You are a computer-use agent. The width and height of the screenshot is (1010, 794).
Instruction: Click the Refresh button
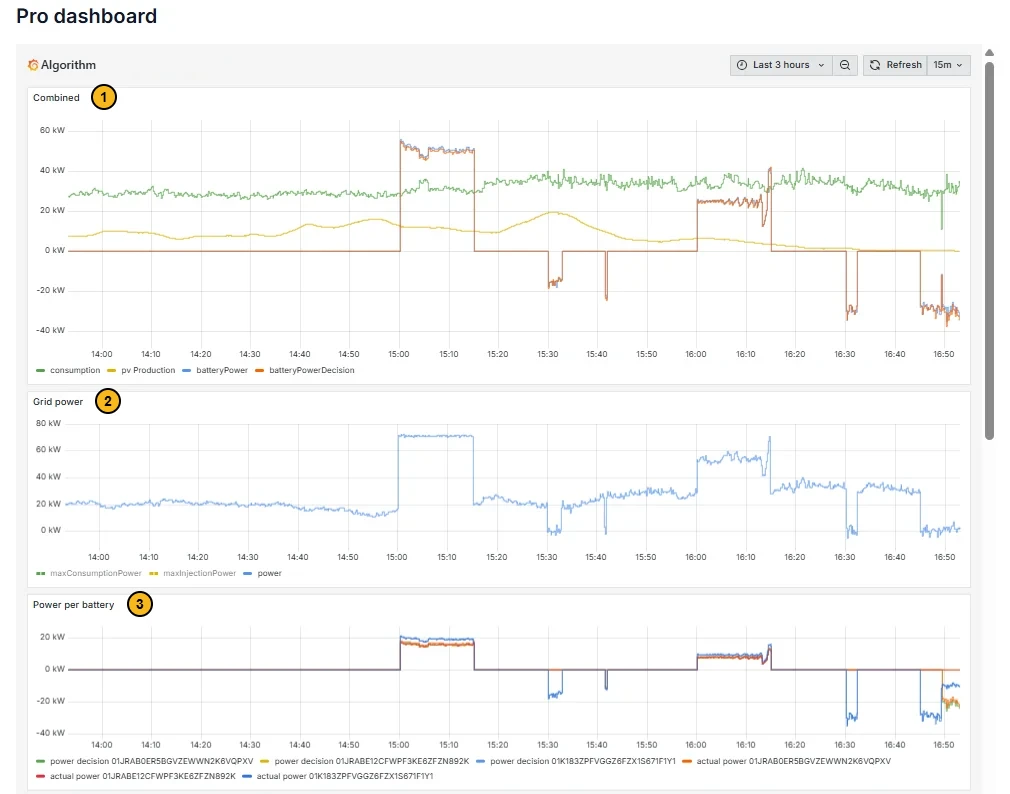click(x=895, y=65)
